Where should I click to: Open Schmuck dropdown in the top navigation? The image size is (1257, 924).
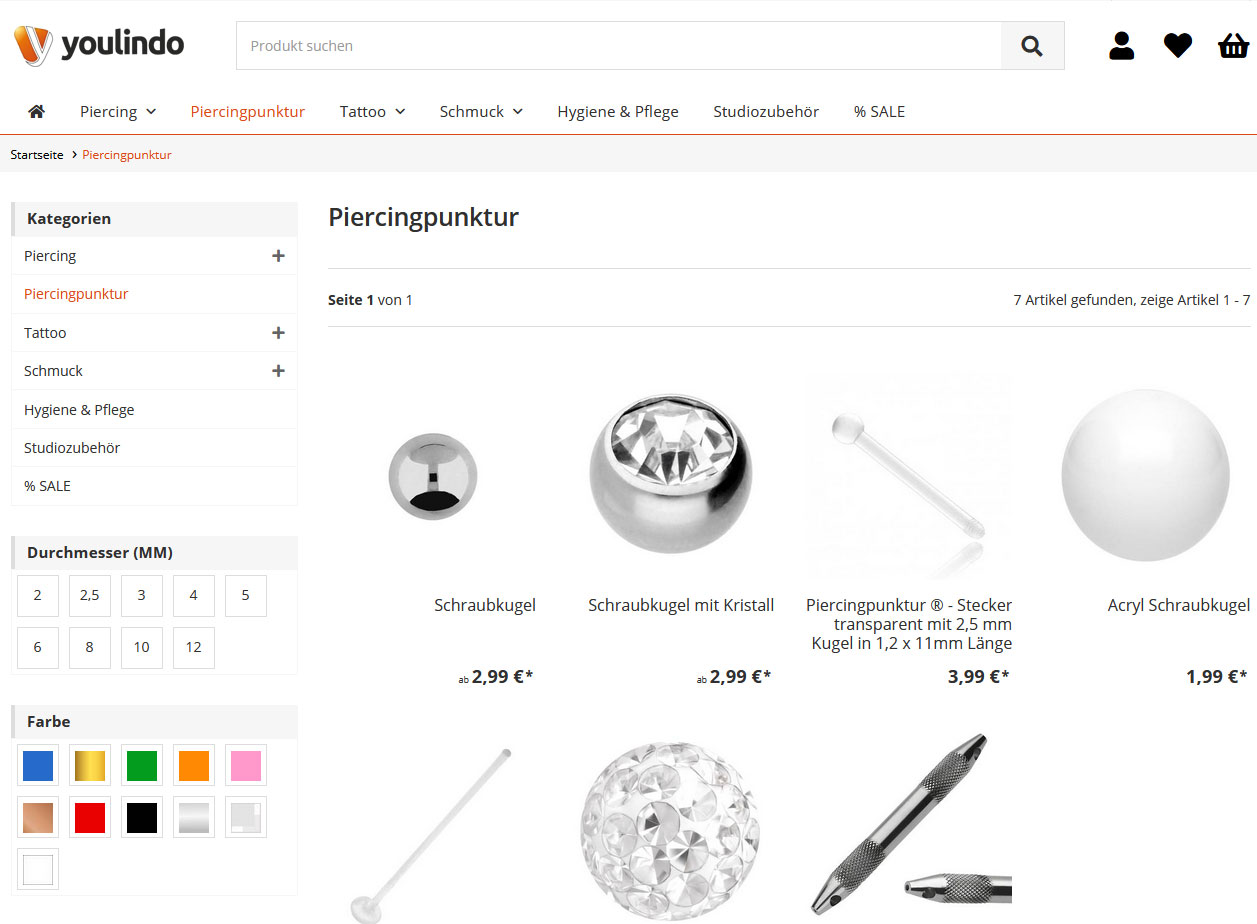pyautogui.click(x=481, y=111)
